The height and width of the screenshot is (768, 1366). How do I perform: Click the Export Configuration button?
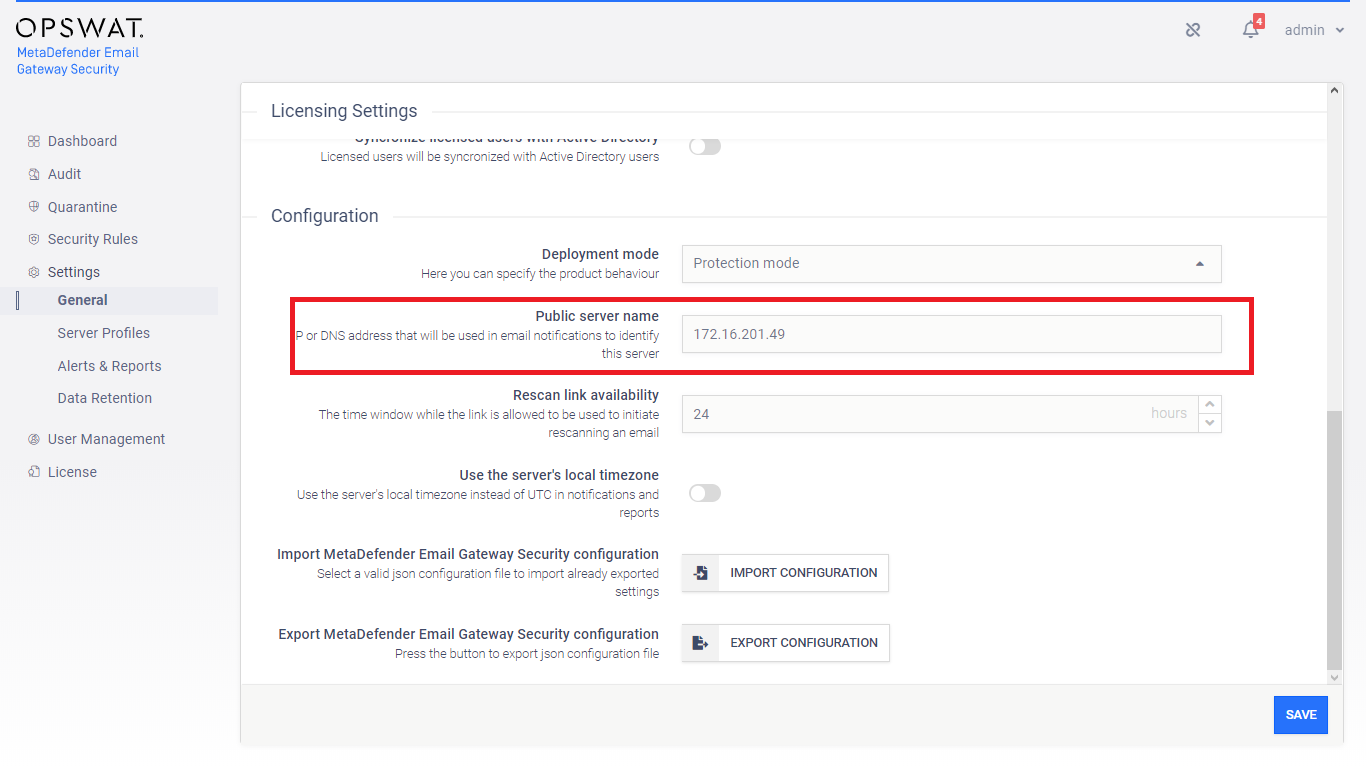(785, 643)
